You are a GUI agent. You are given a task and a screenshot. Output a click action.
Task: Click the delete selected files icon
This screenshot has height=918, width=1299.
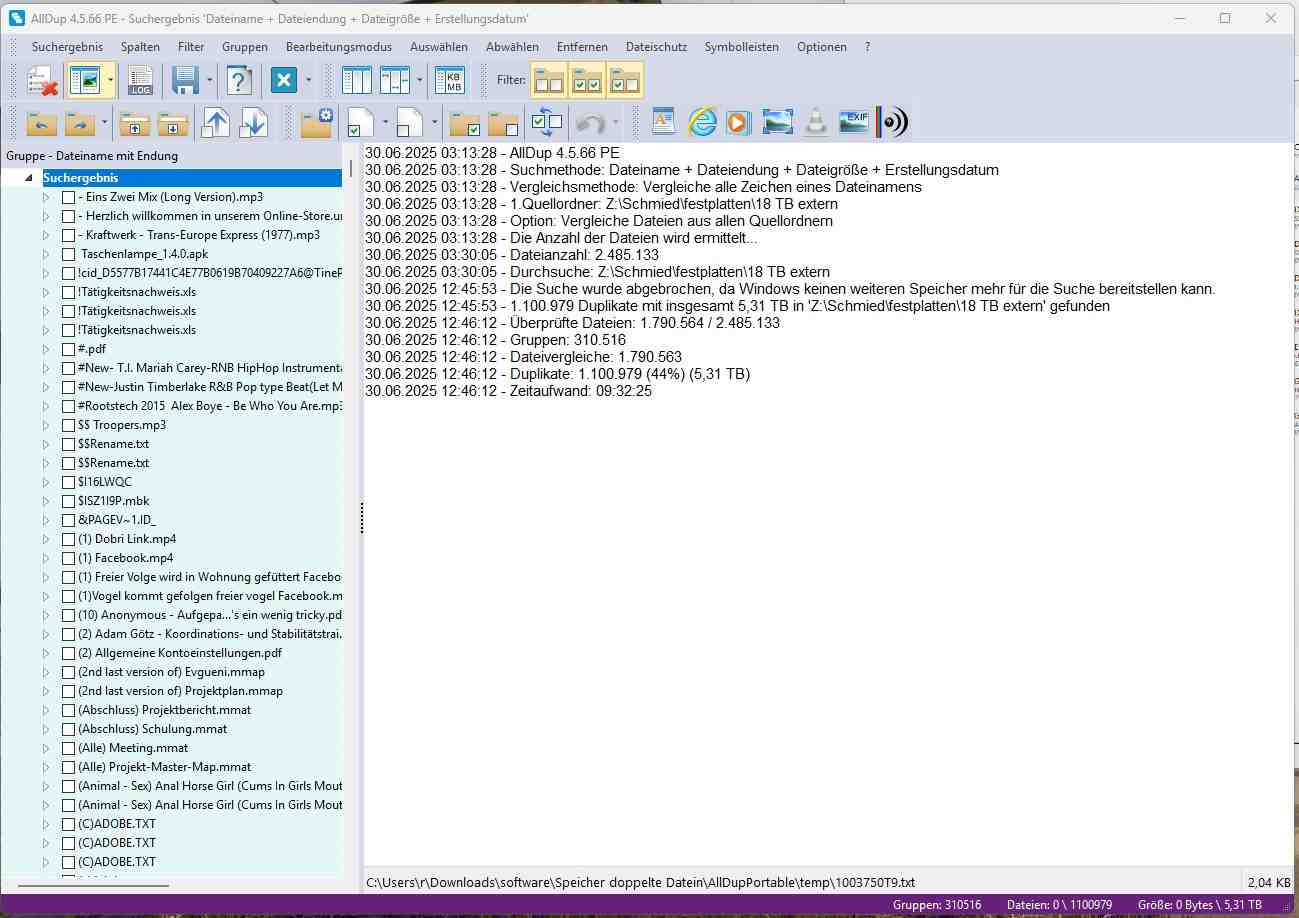[41, 81]
